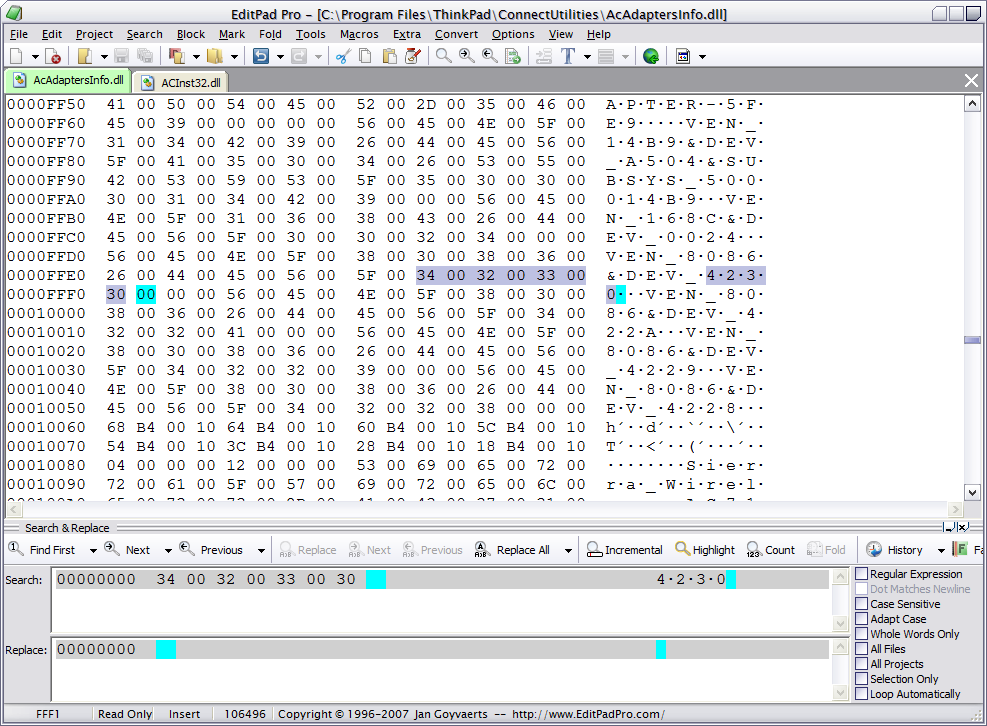Open the dropdown arrow next to New file
Image resolution: width=987 pixels, height=726 pixels.
click(35, 57)
